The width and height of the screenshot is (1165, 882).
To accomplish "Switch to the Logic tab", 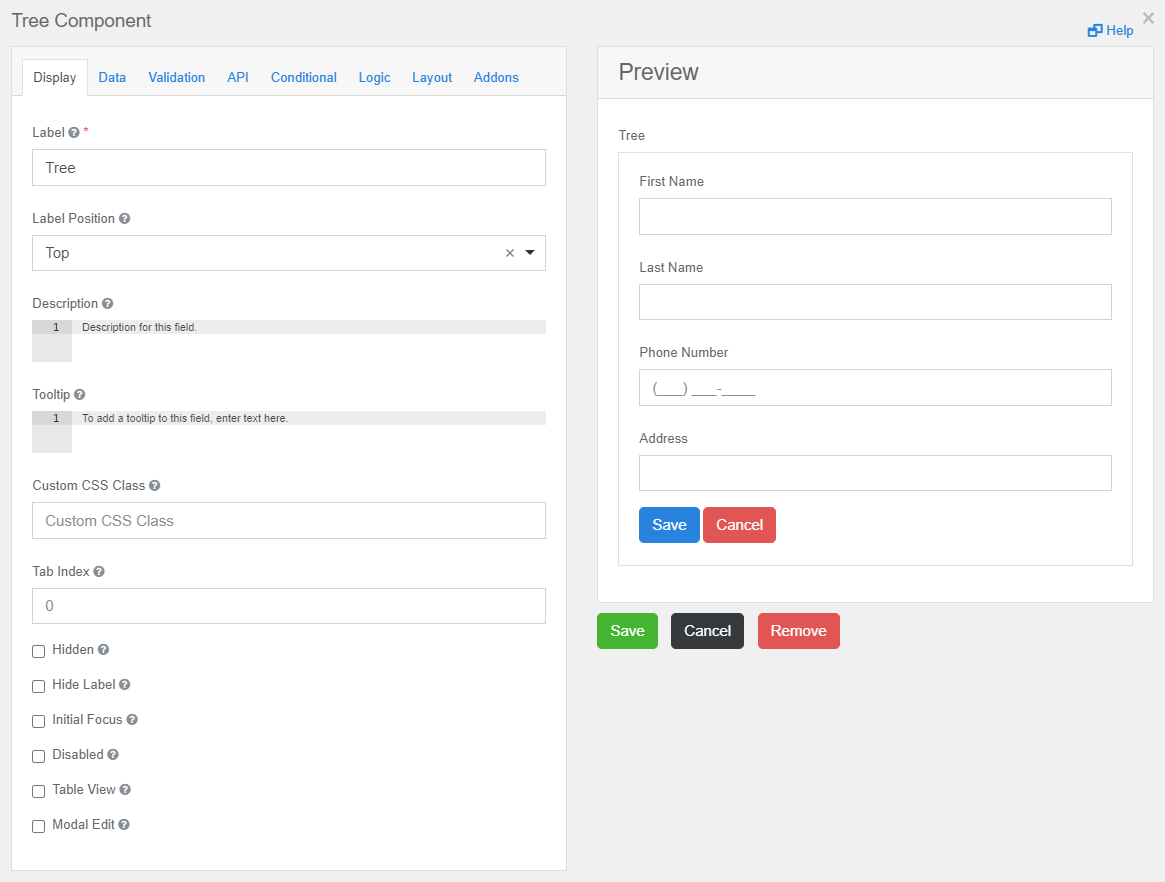I will [374, 77].
